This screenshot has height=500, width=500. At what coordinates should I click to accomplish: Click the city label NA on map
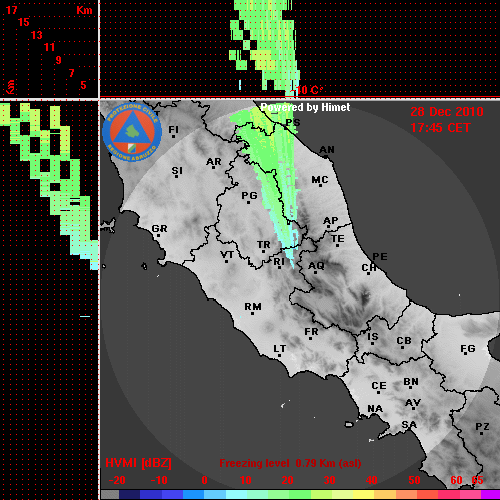point(375,408)
